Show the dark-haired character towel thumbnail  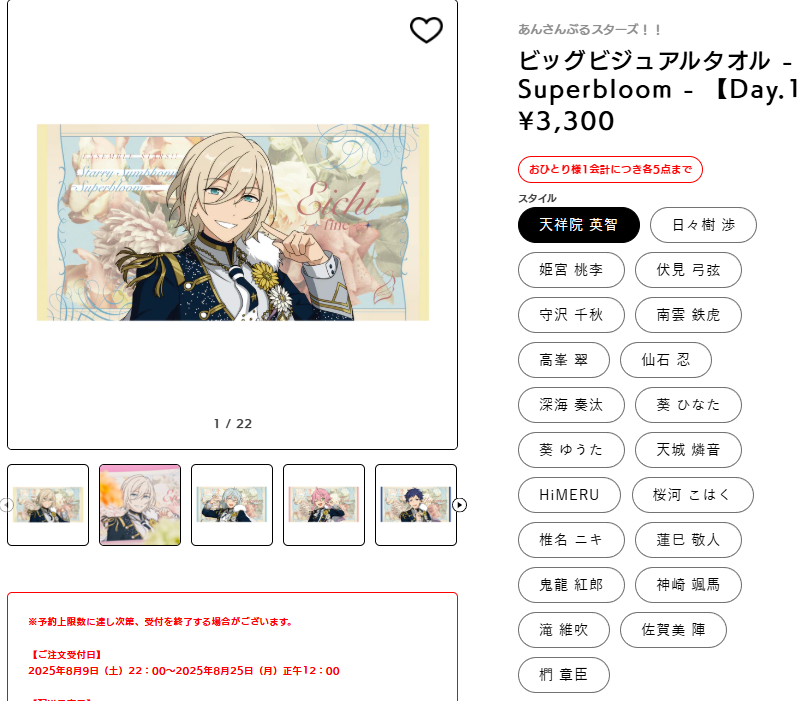[x=416, y=505]
